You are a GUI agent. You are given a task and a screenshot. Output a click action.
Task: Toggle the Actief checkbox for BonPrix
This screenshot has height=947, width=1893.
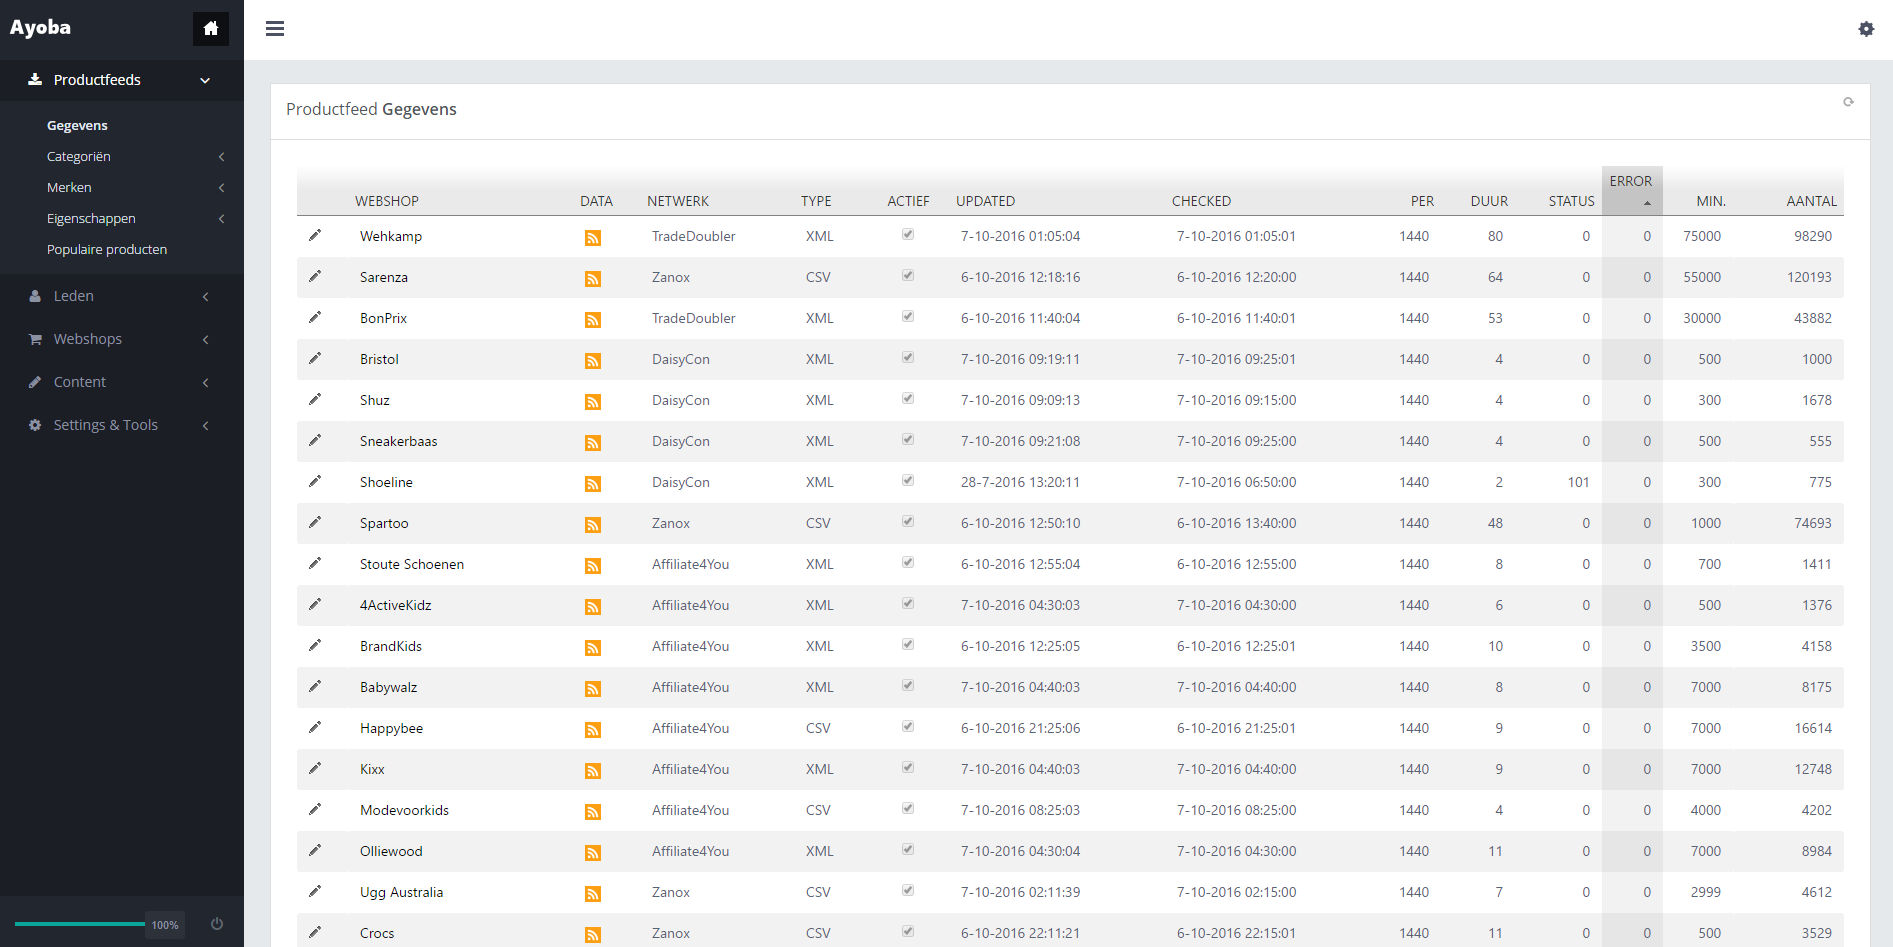click(x=908, y=316)
